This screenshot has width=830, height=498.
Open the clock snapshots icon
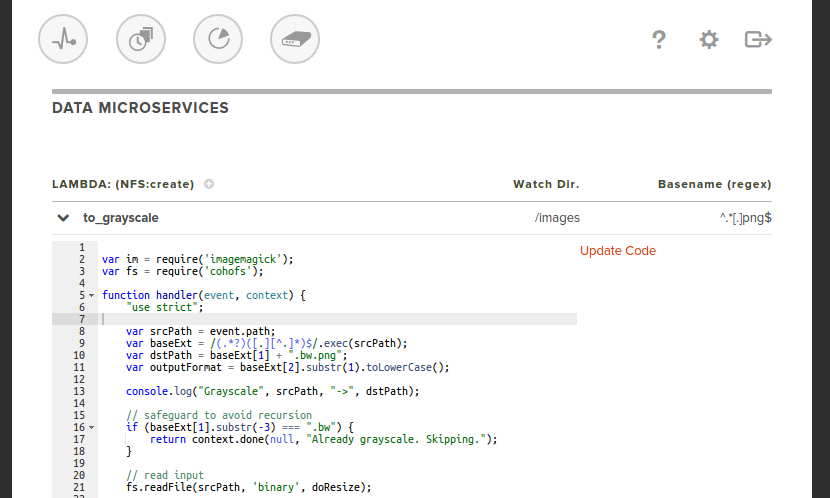(x=141, y=39)
